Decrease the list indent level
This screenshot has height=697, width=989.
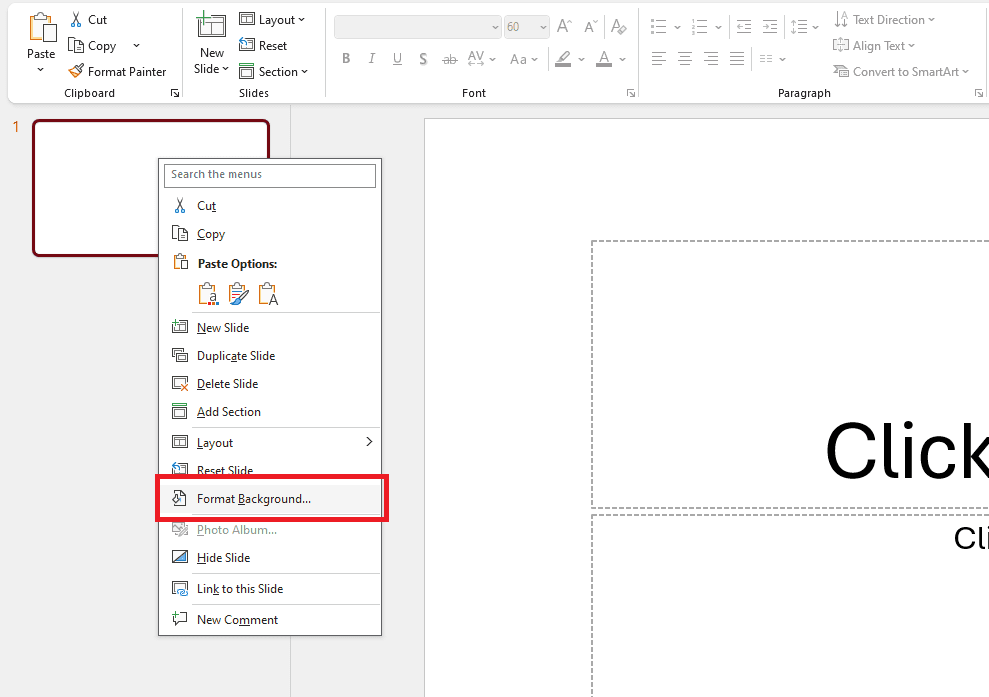click(x=744, y=26)
